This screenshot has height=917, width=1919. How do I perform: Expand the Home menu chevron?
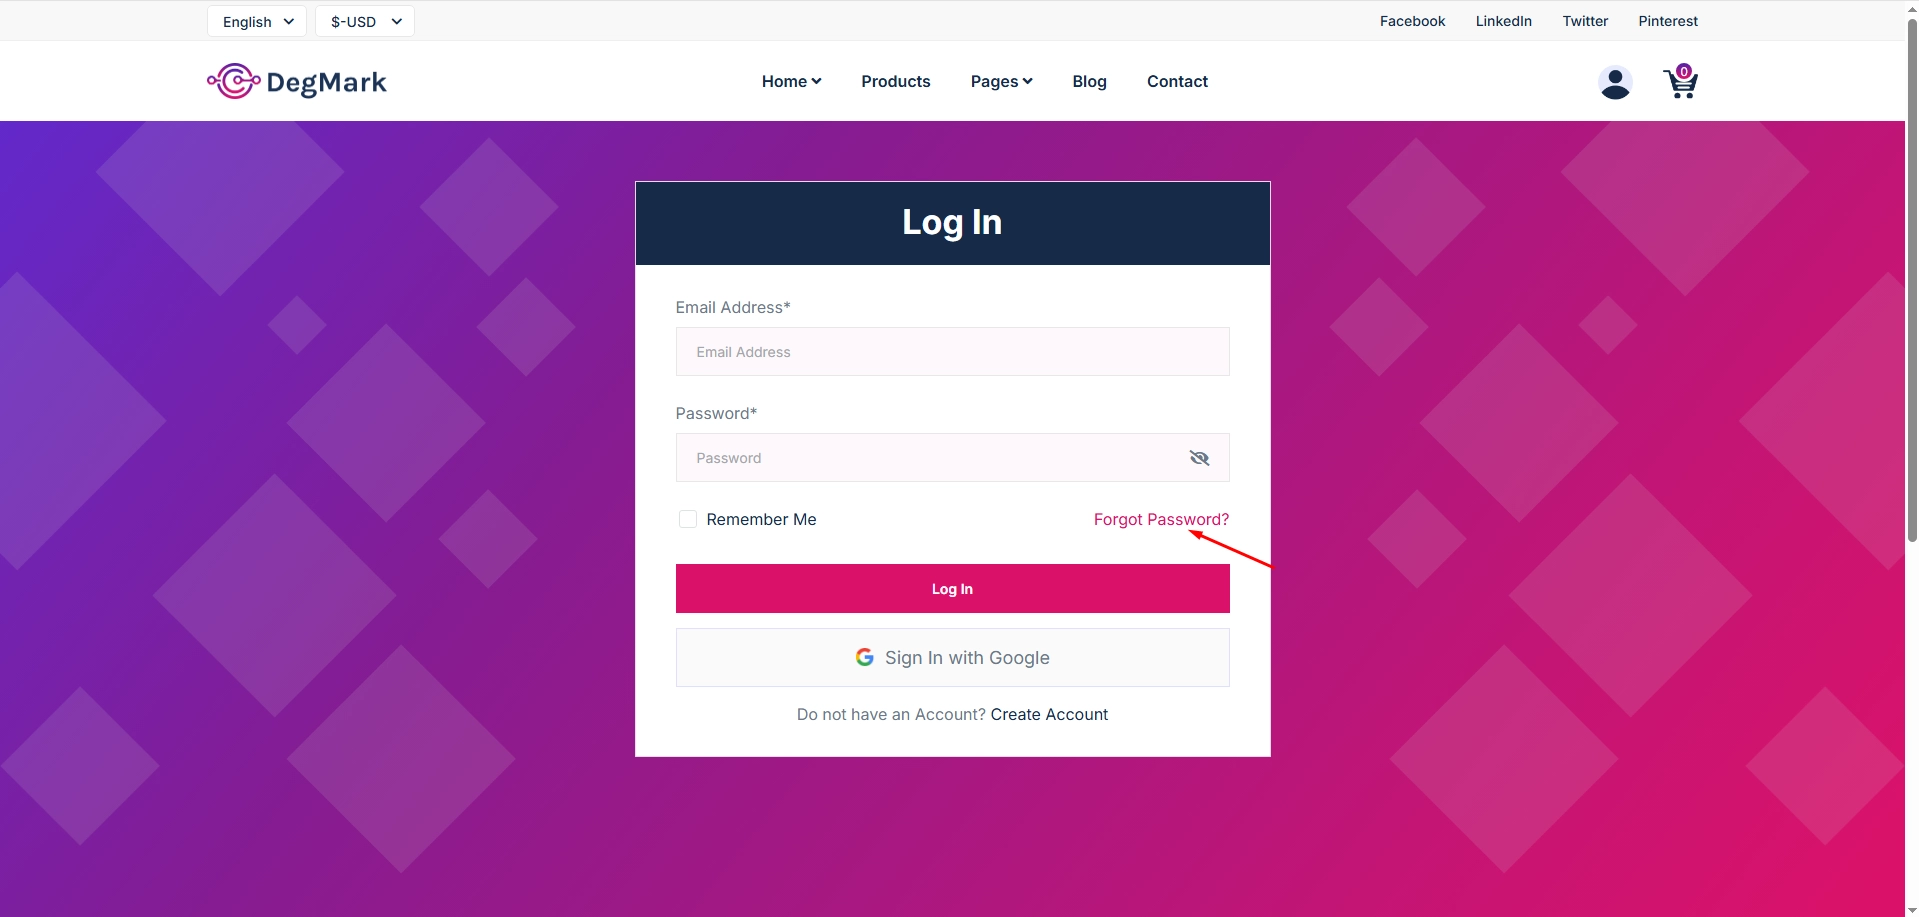(x=817, y=82)
